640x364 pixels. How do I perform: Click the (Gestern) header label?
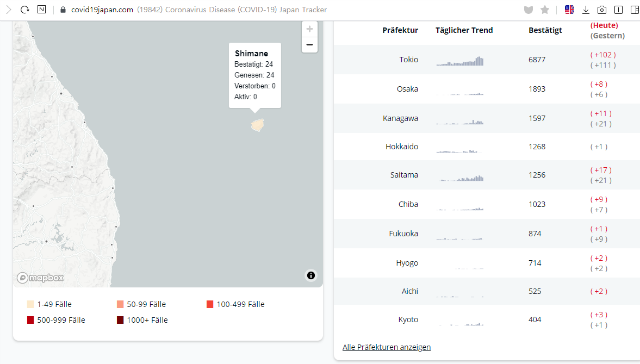[x=607, y=36]
